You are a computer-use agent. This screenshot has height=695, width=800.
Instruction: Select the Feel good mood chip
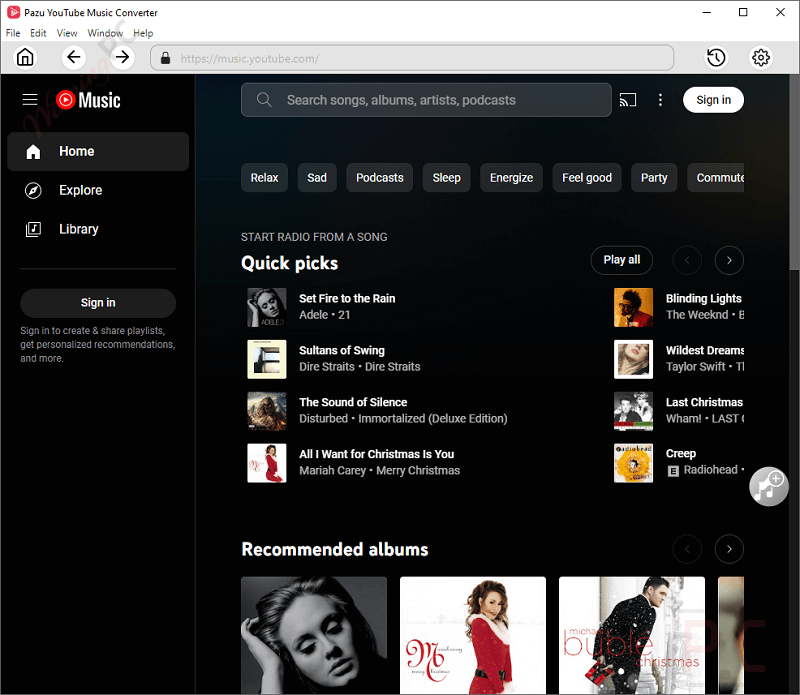587,178
